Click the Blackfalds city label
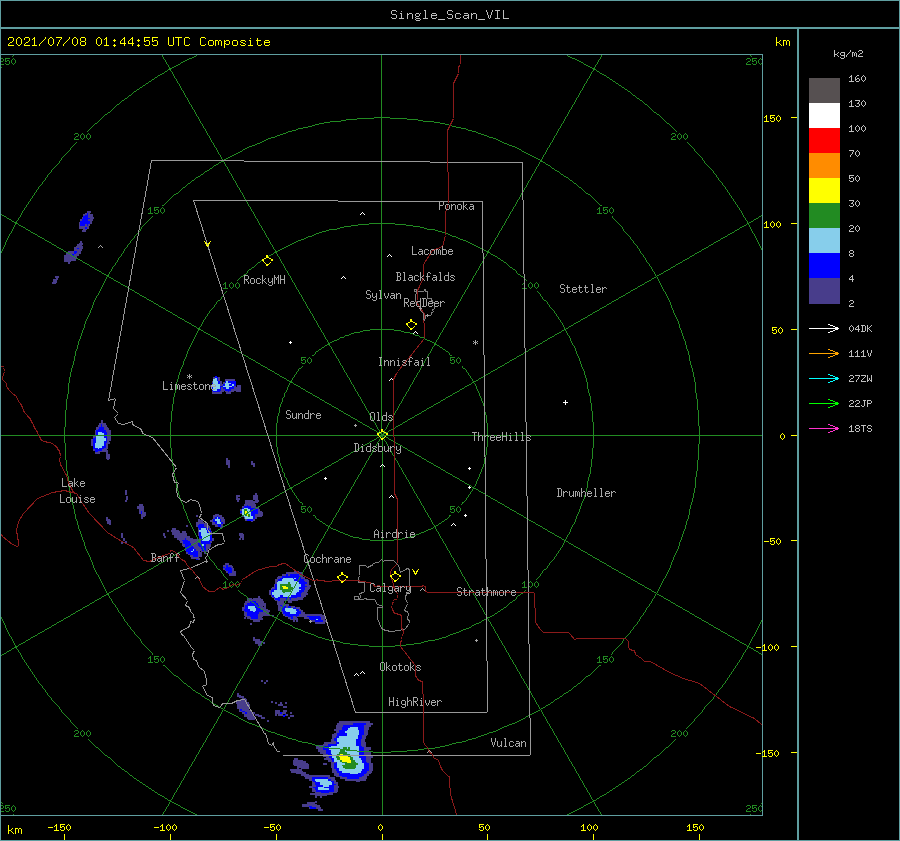Screen dimensions: 900x841 [425, 277]
